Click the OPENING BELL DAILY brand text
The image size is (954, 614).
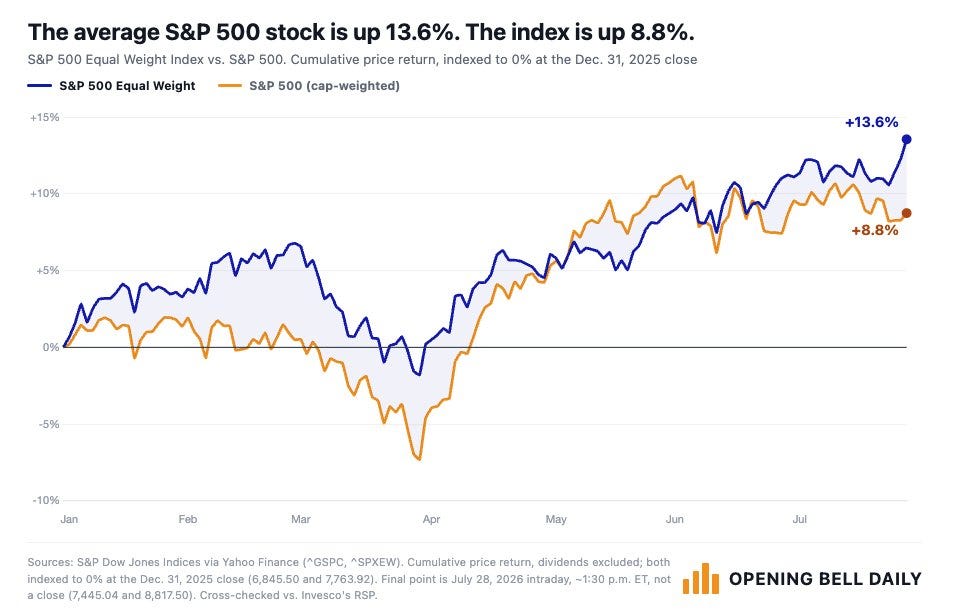pyautogui.click(x=825, y=579)
